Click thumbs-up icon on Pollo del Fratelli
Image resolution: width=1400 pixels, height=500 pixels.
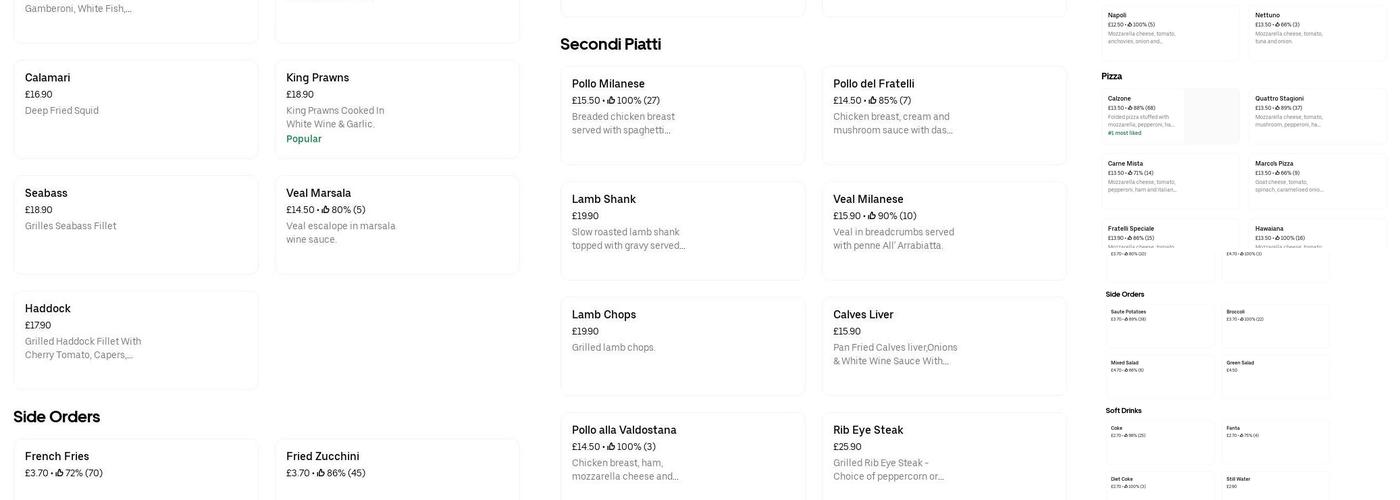(x=873, y=101)
